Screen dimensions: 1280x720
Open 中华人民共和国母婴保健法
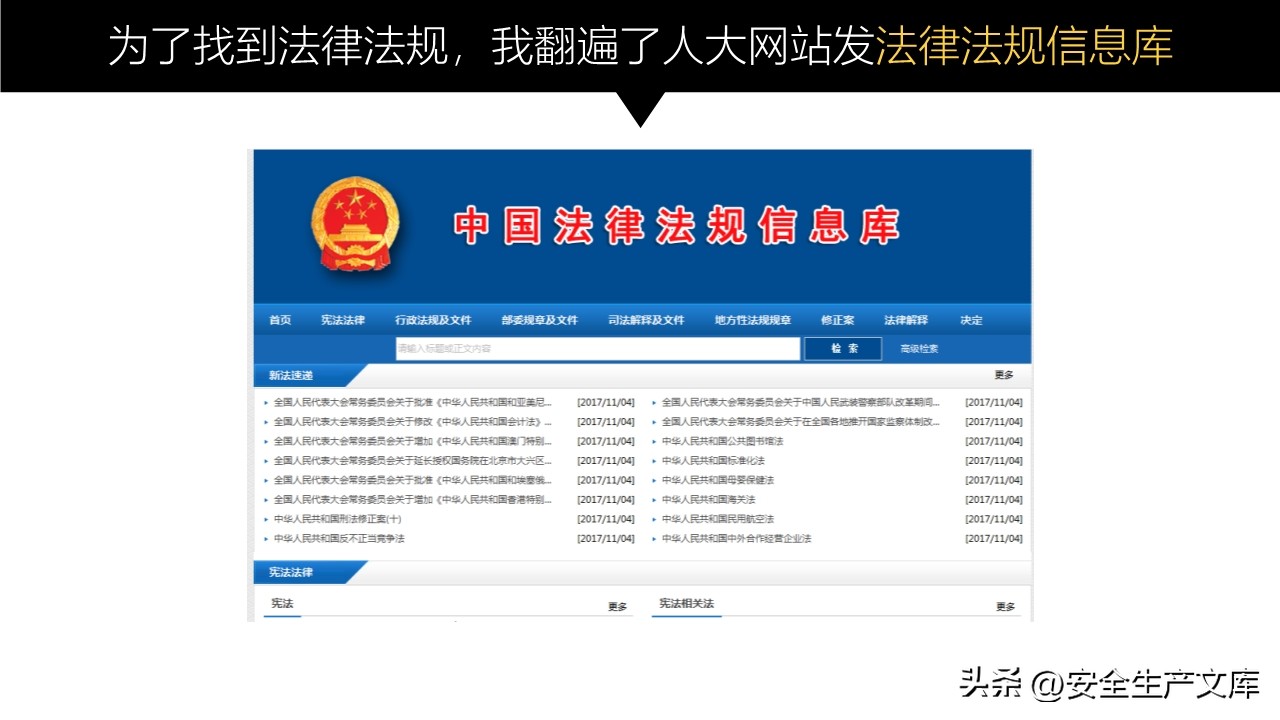718,480
